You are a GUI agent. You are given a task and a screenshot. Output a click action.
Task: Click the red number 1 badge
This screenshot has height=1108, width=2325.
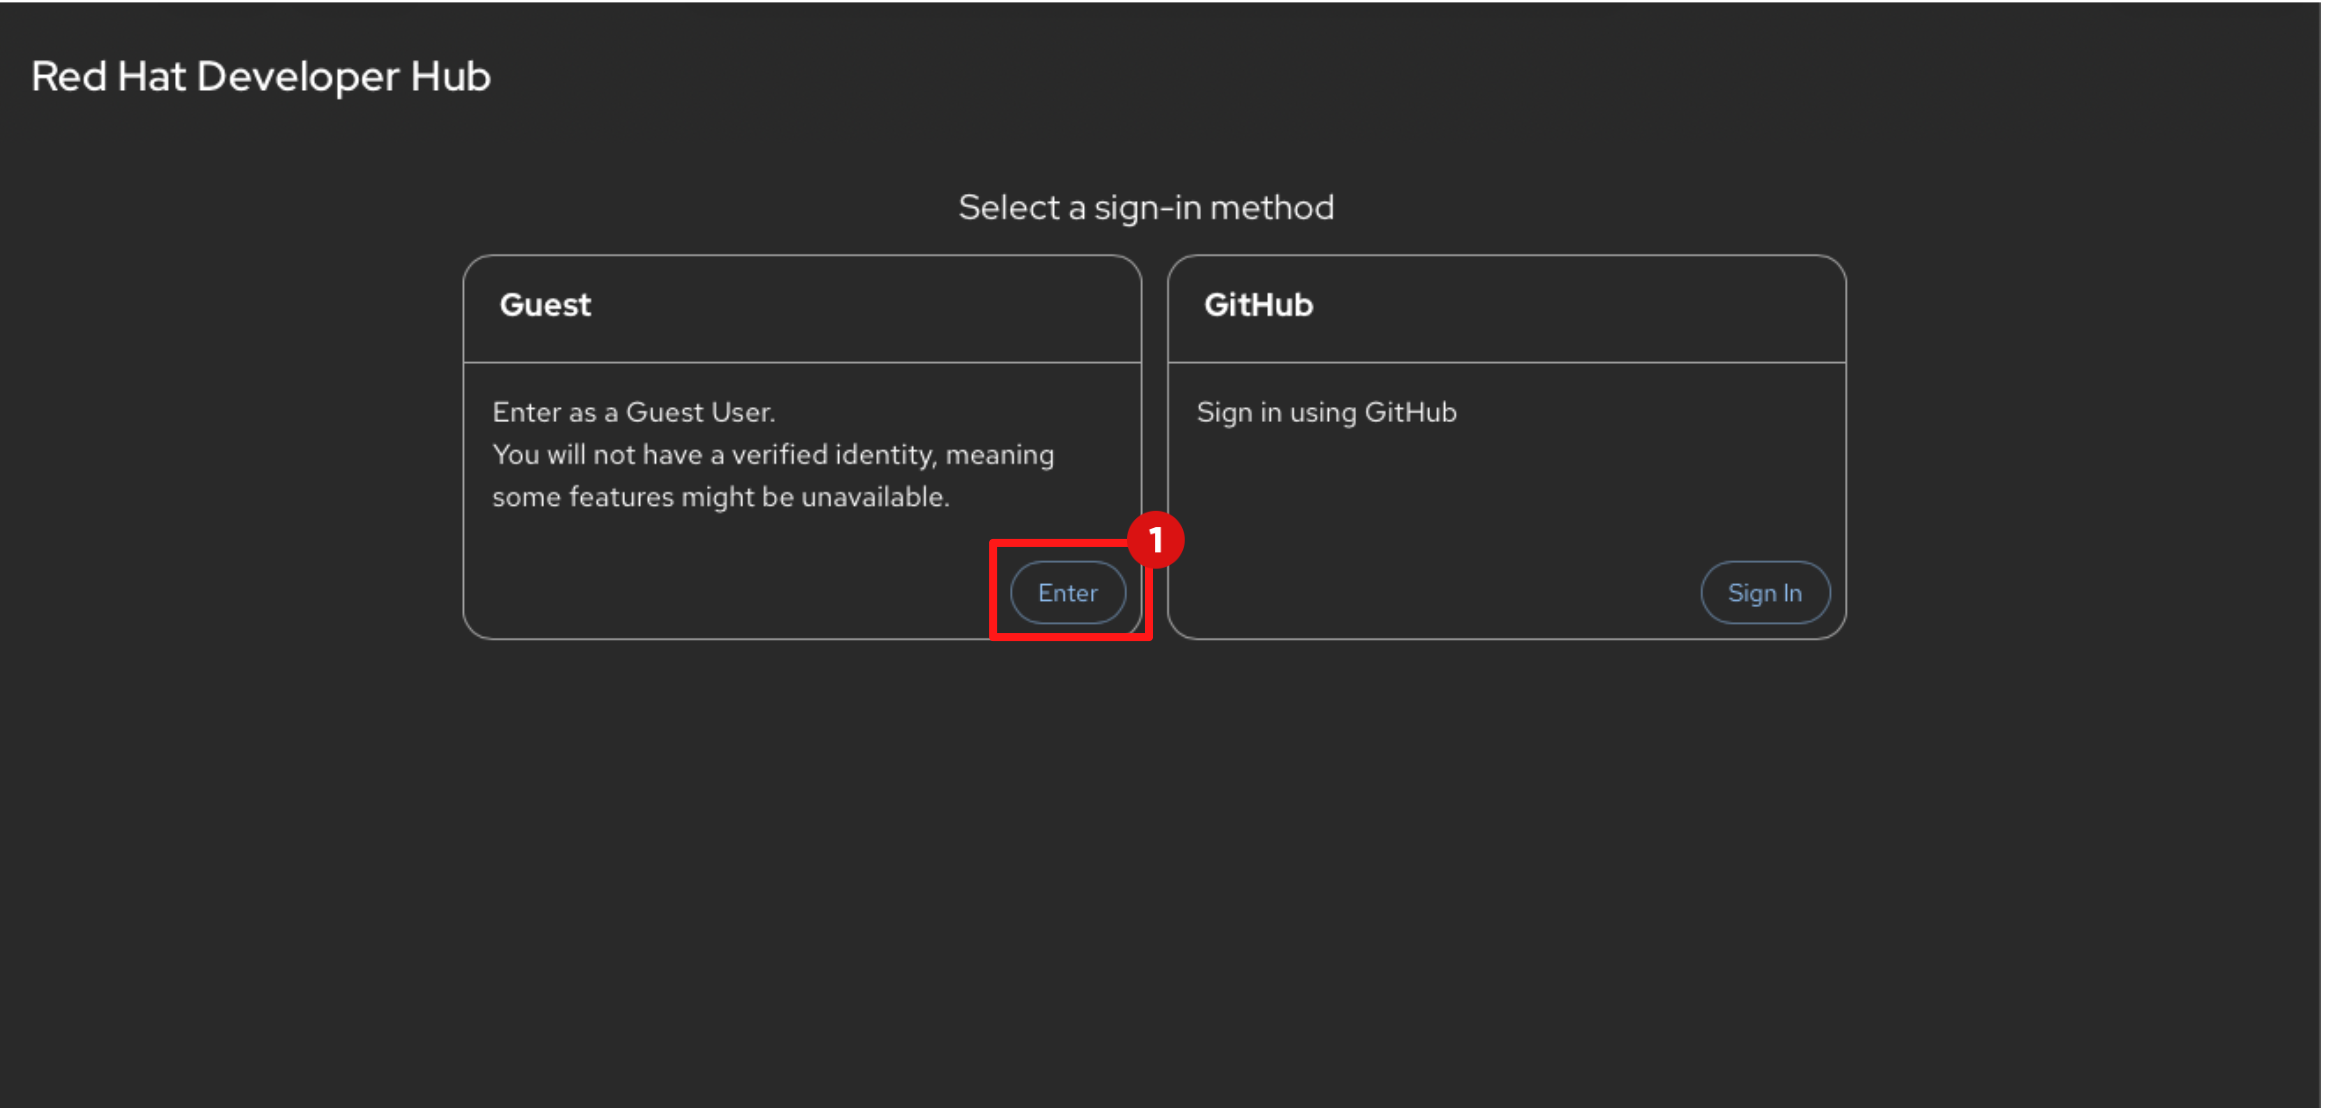click(x=1155, y=541)
